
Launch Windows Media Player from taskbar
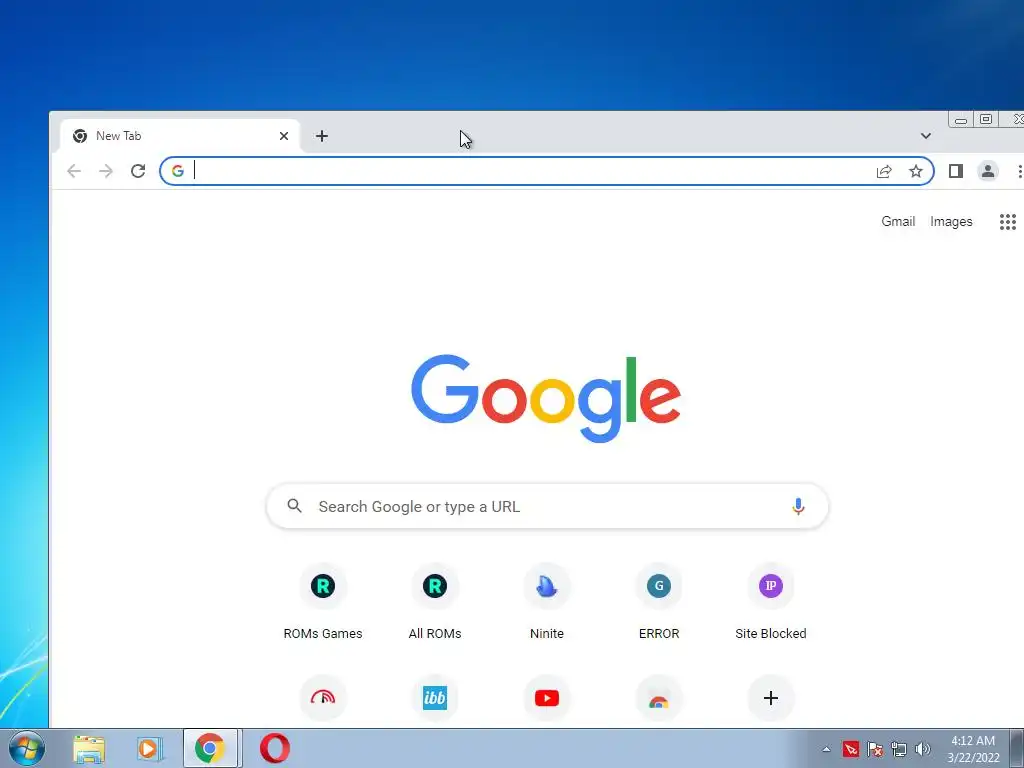[x=149, y=748]
